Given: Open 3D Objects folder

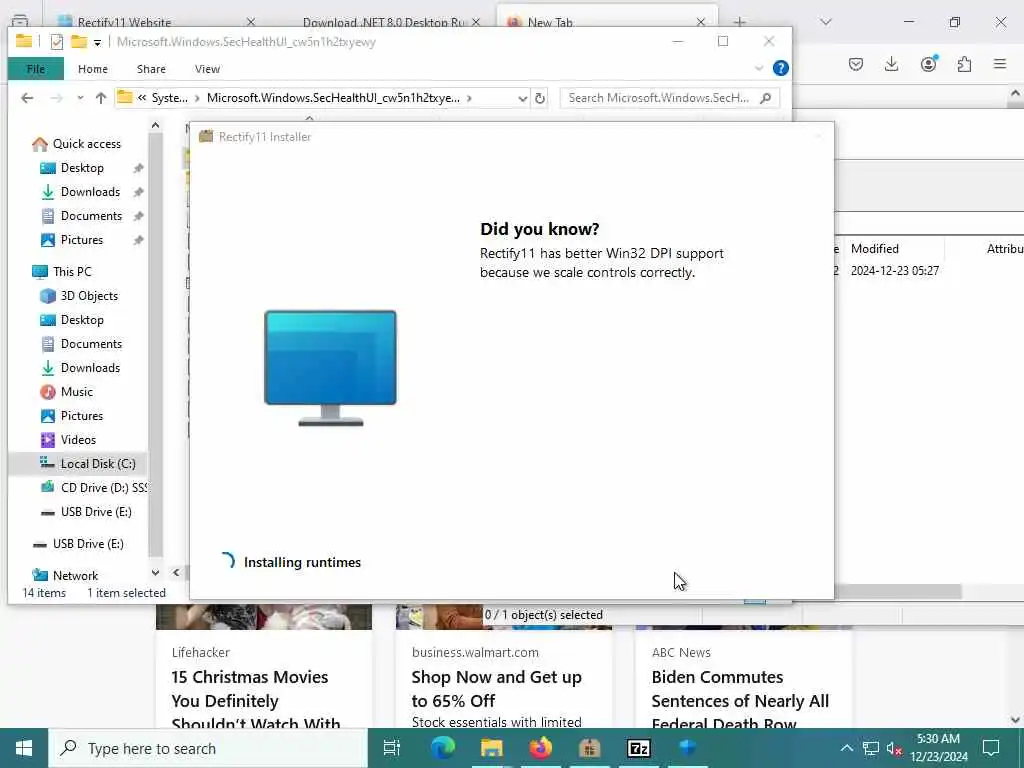Looking at the screenshot, I should click(x=89, y=296).
